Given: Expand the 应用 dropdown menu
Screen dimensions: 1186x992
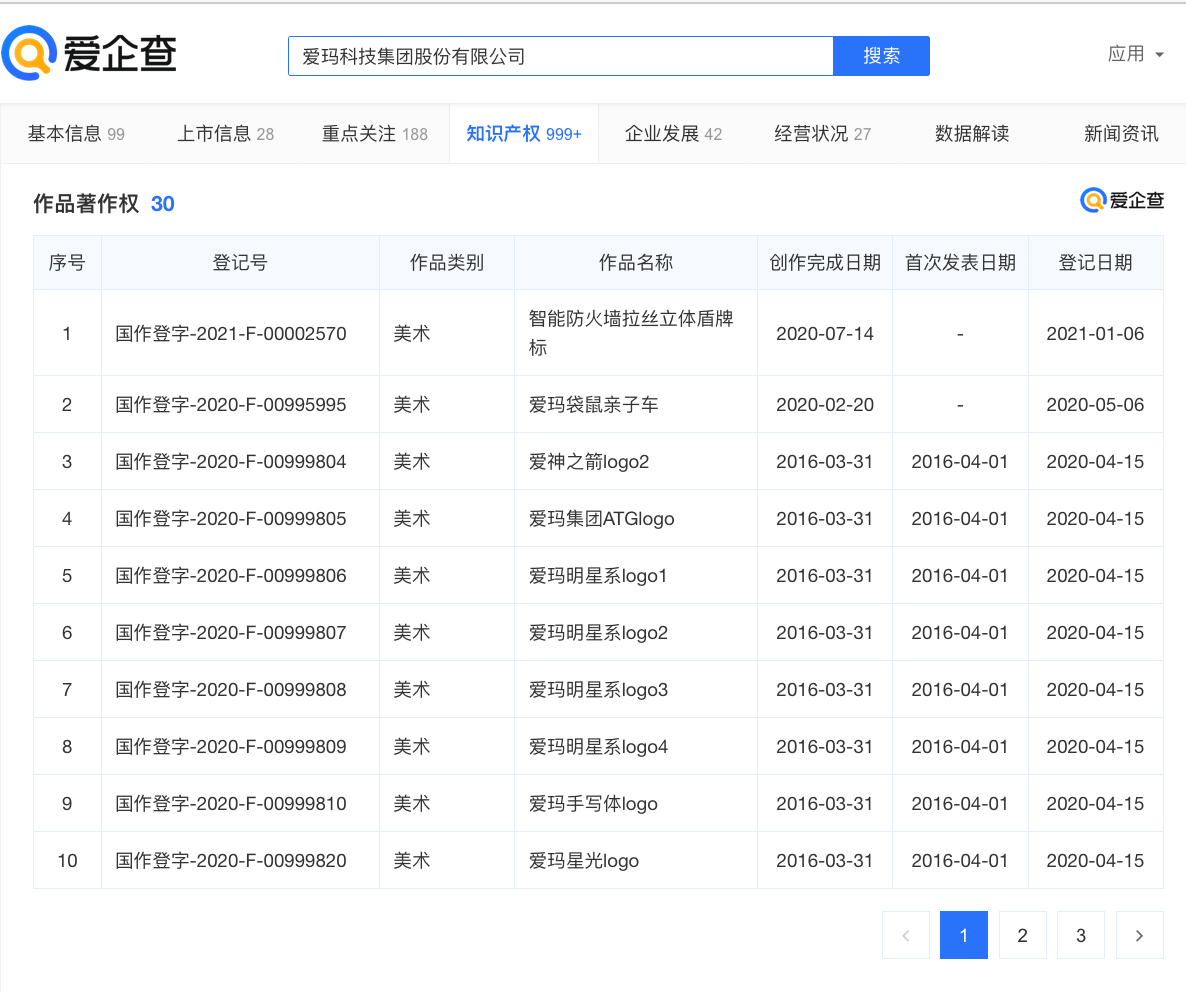Looking at the screenshot, I should tap(1135, 54).
